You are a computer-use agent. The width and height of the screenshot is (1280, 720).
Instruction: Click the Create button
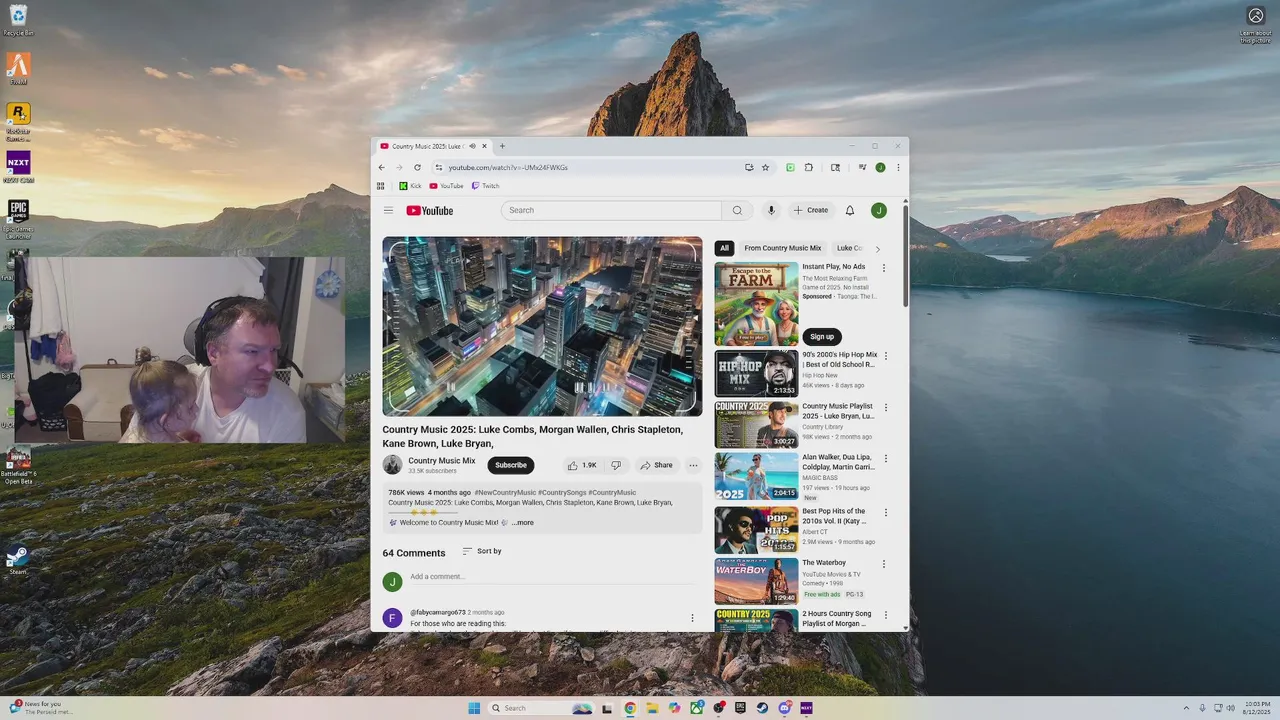(x=811, y=210)
